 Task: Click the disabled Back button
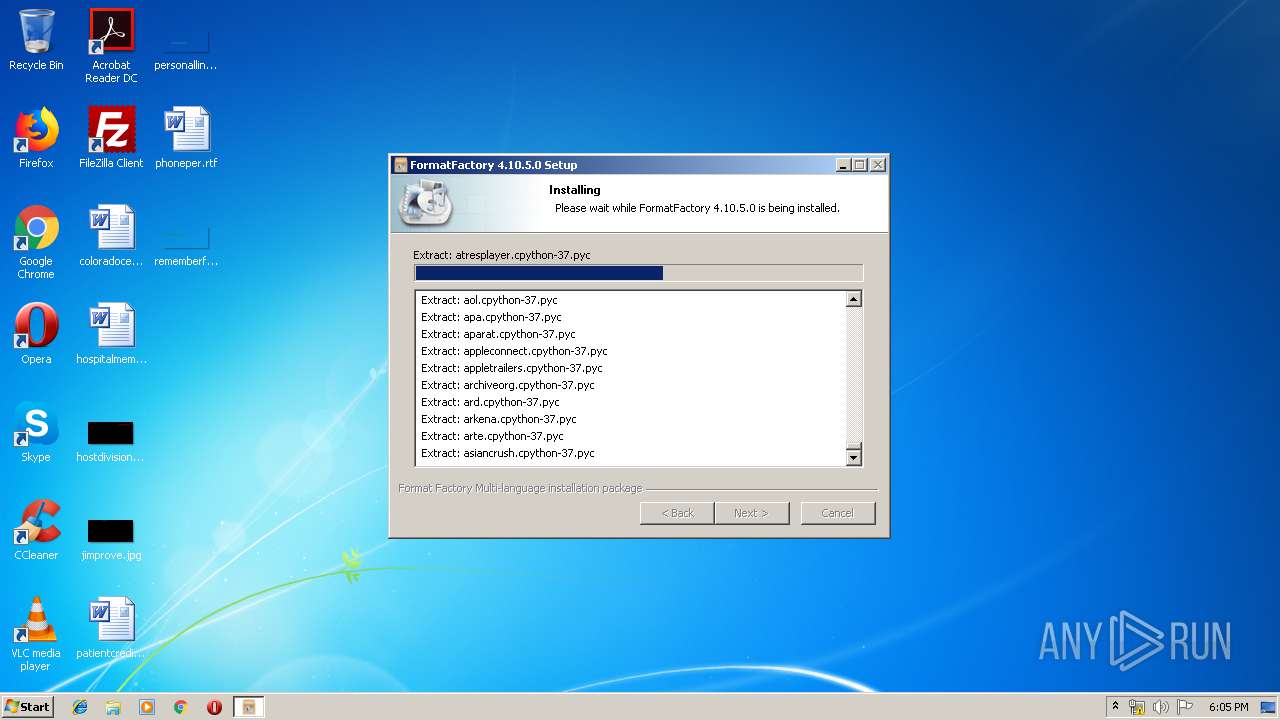677,513
